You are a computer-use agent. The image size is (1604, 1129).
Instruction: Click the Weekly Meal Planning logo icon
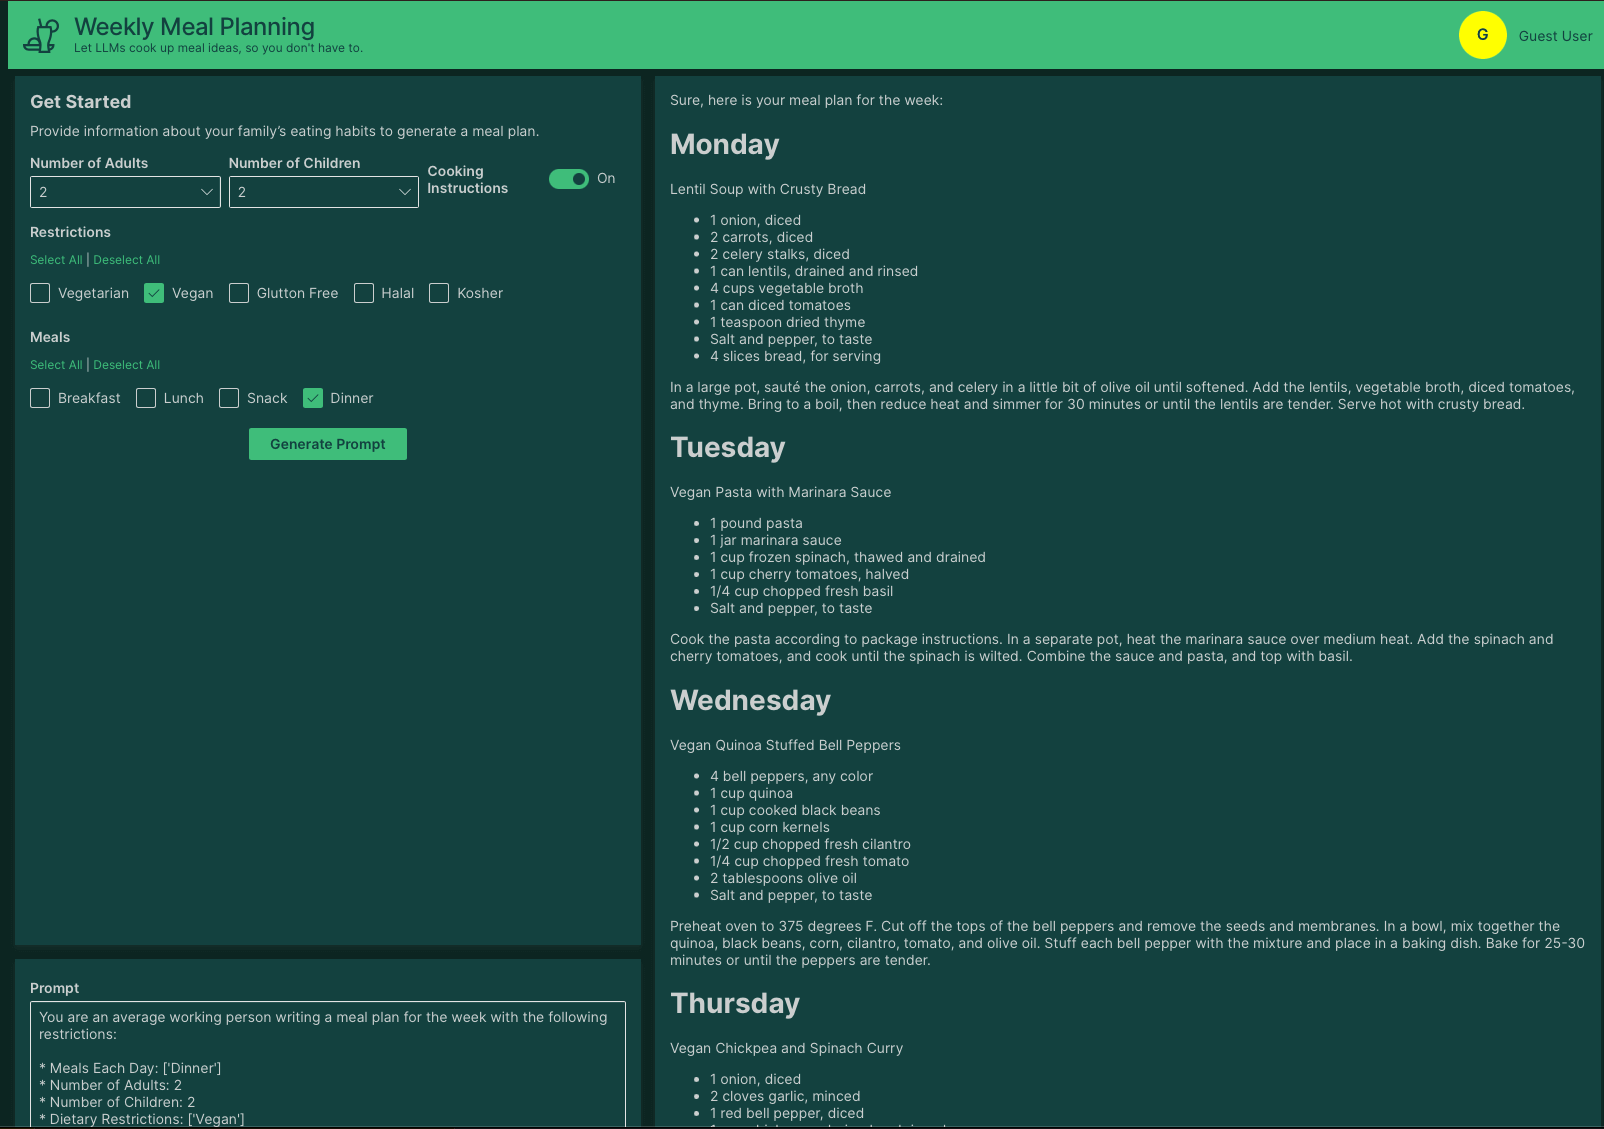[41, 35]
